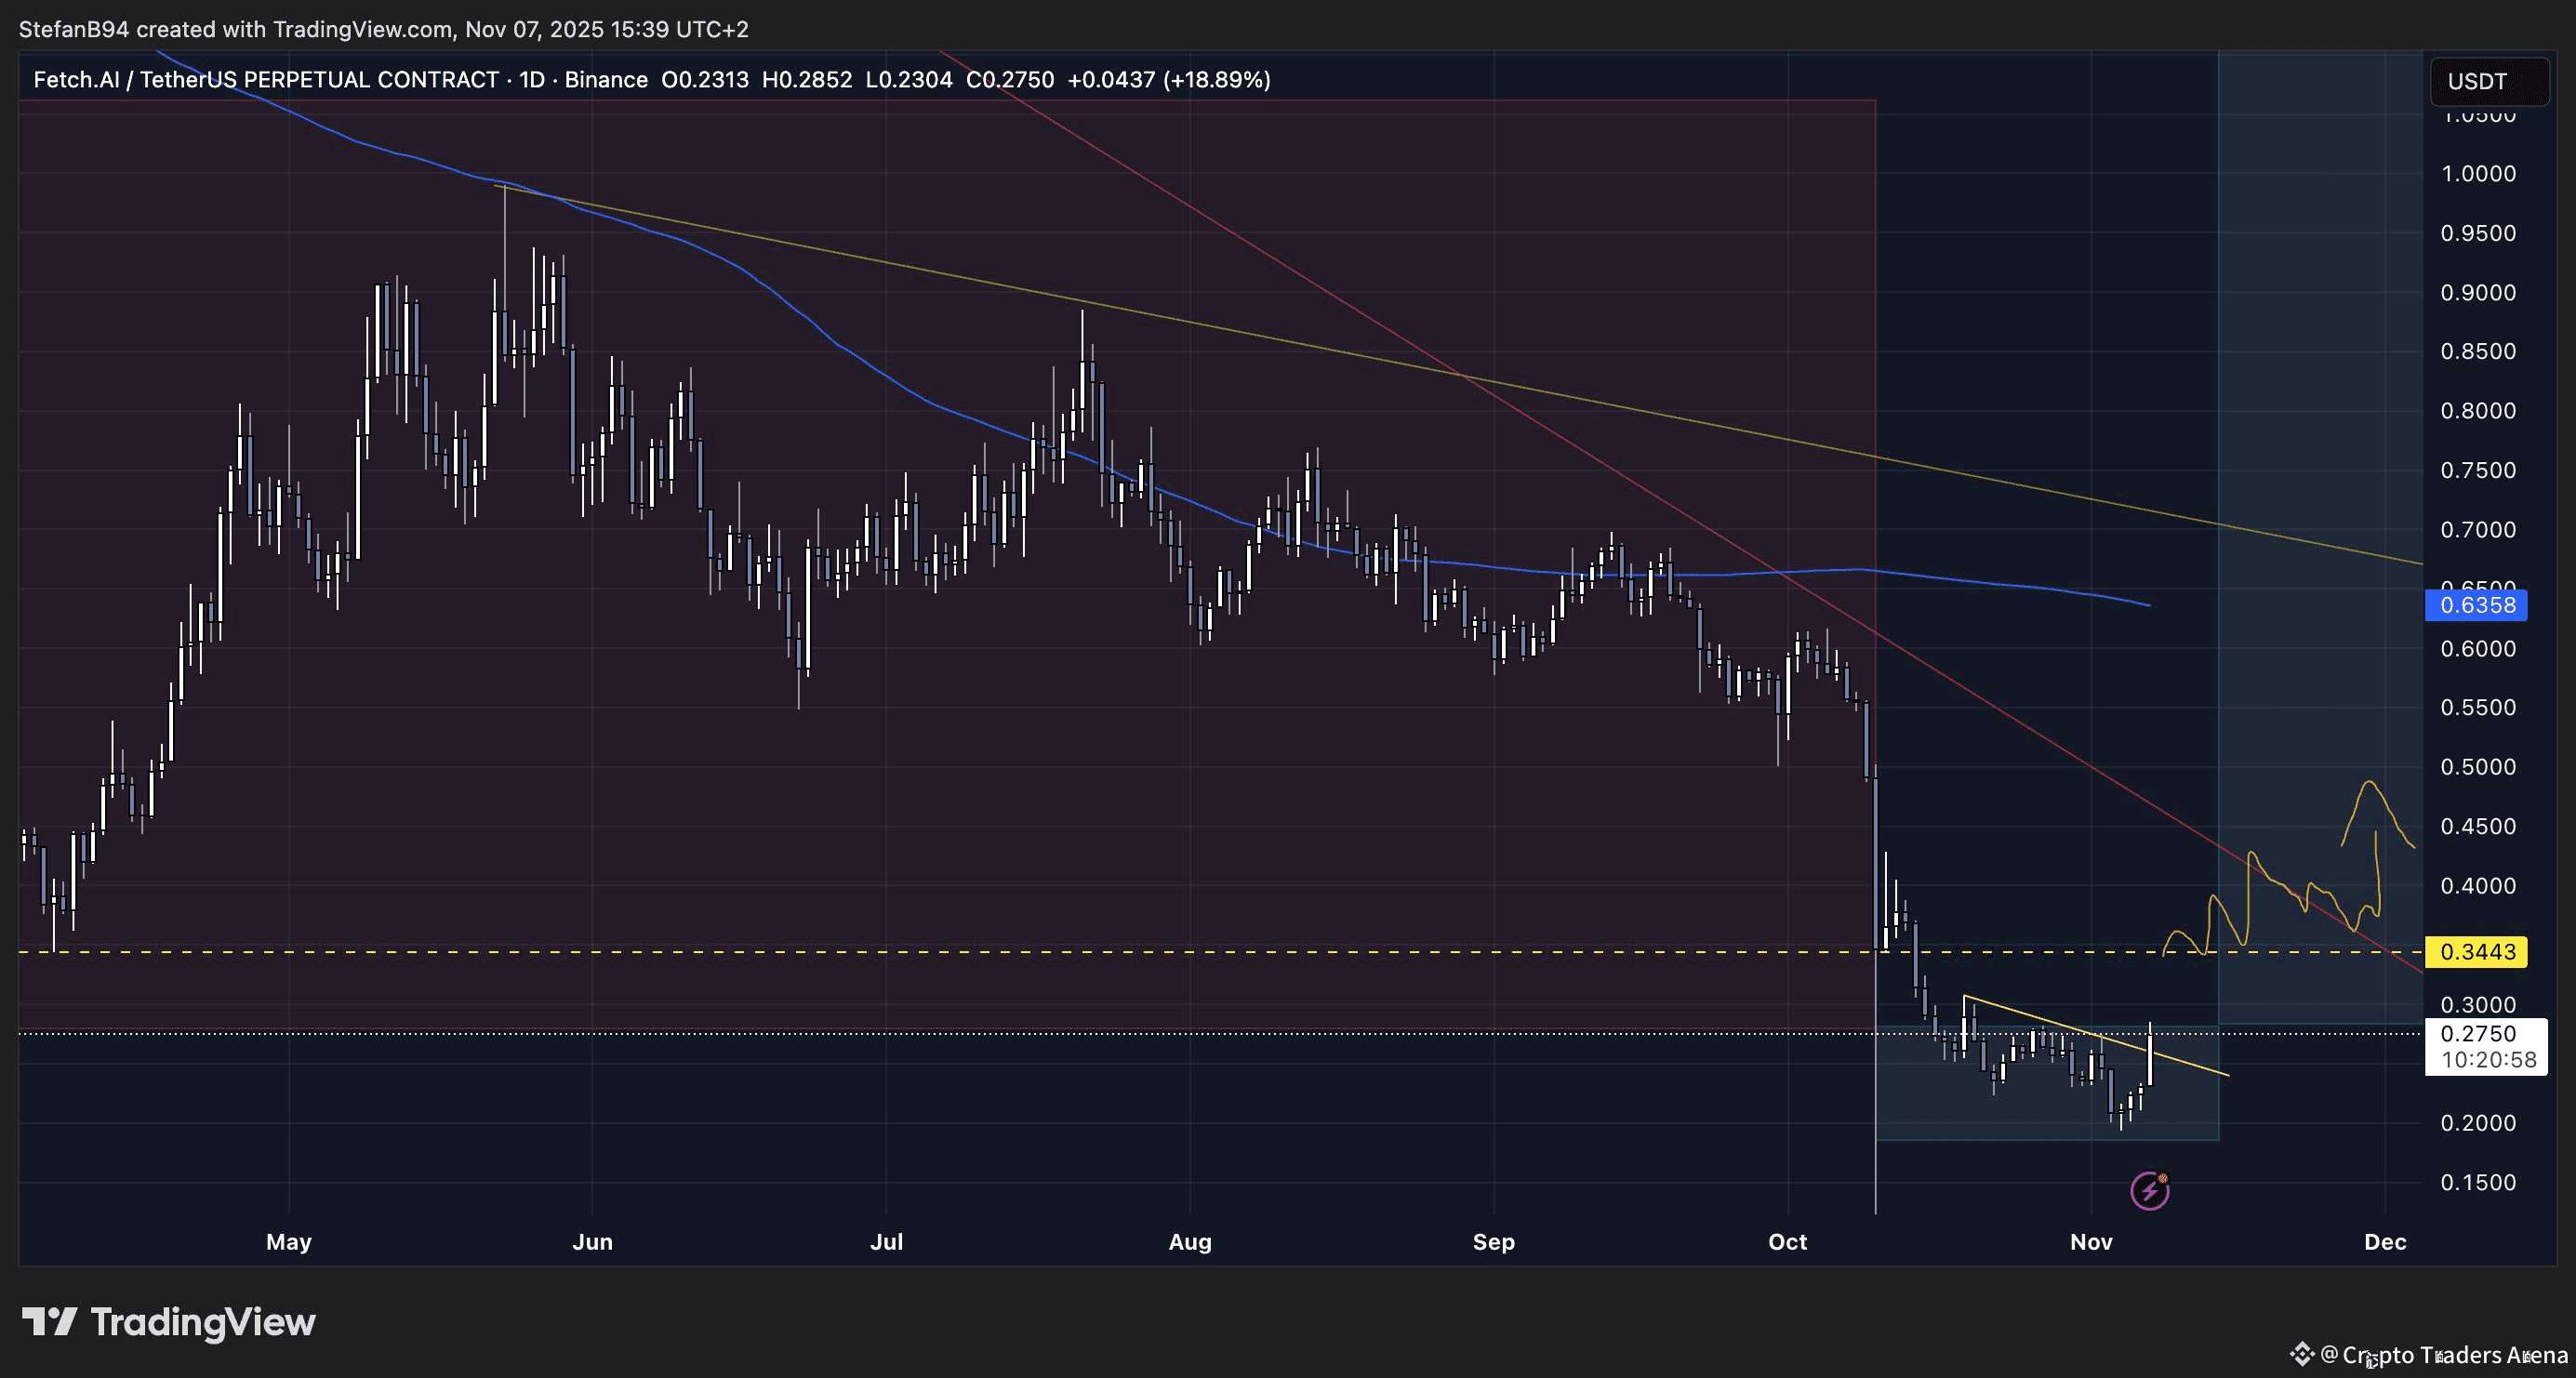Click the 0.4000 price scale label

(2478, 885)
